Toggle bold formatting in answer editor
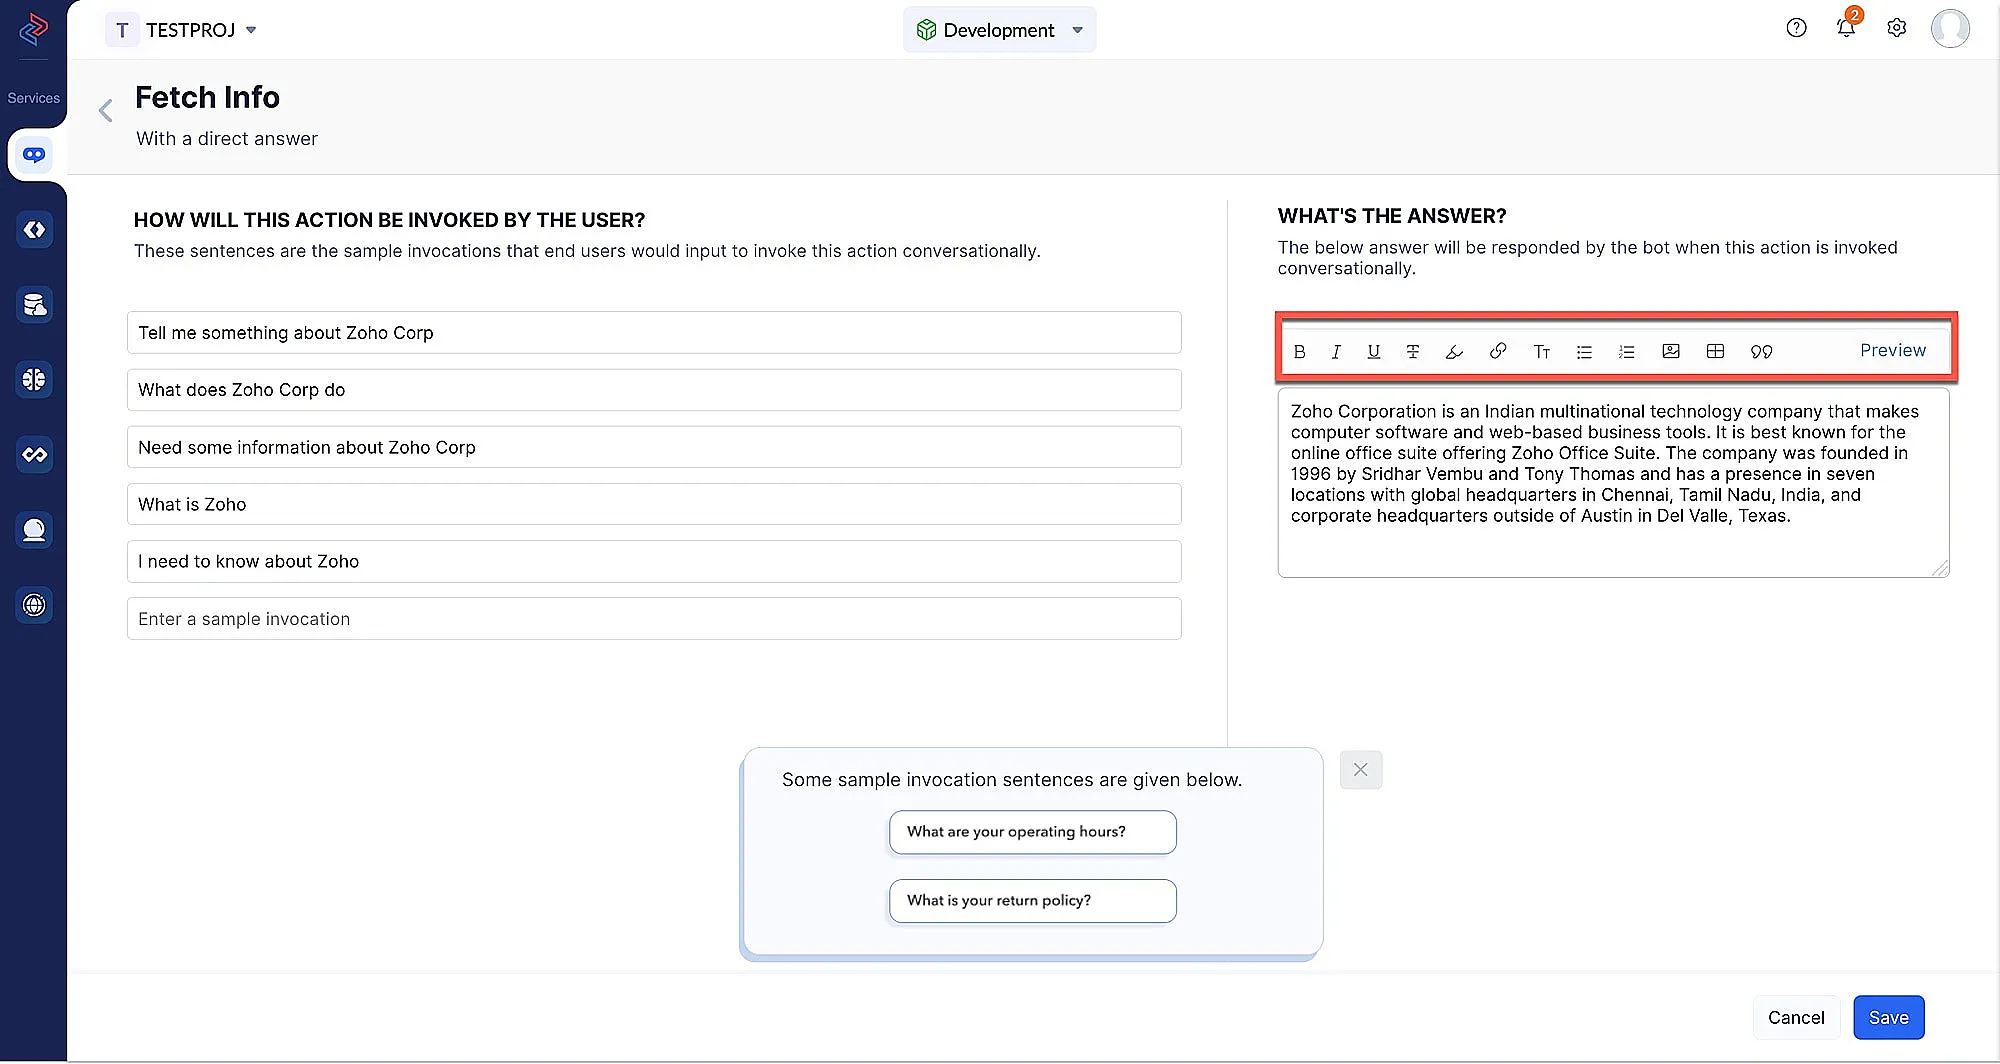The height and width of the screenshot is (1064, 2000). click(x=1299, y=352)
